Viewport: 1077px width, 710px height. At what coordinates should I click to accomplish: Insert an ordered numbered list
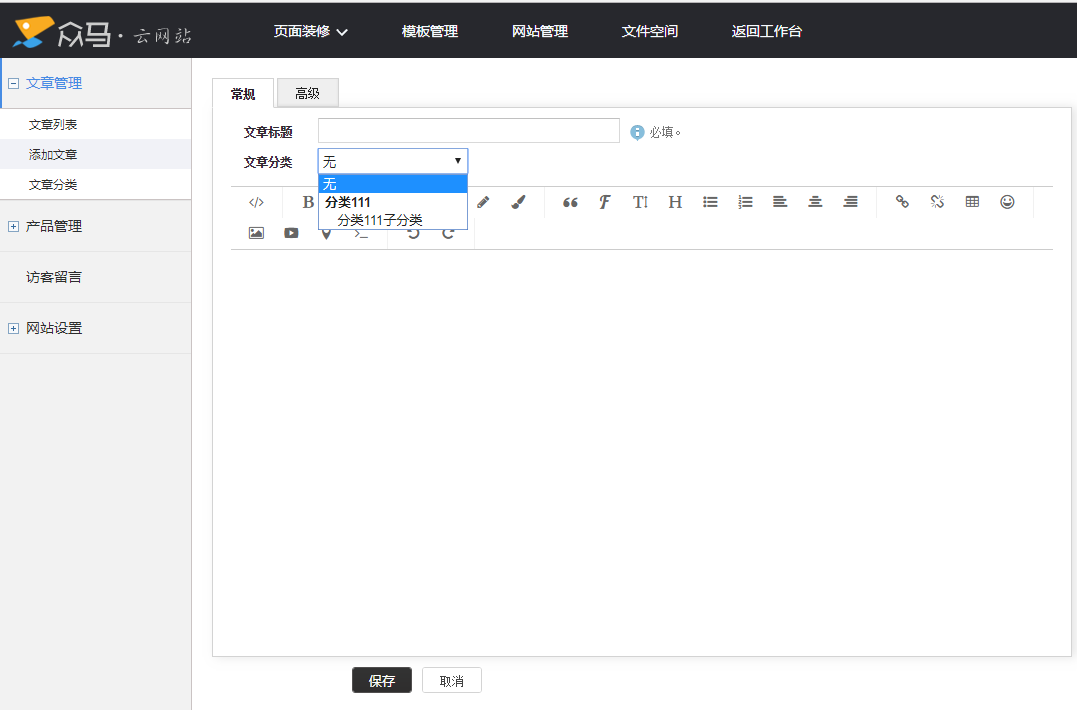745,202
